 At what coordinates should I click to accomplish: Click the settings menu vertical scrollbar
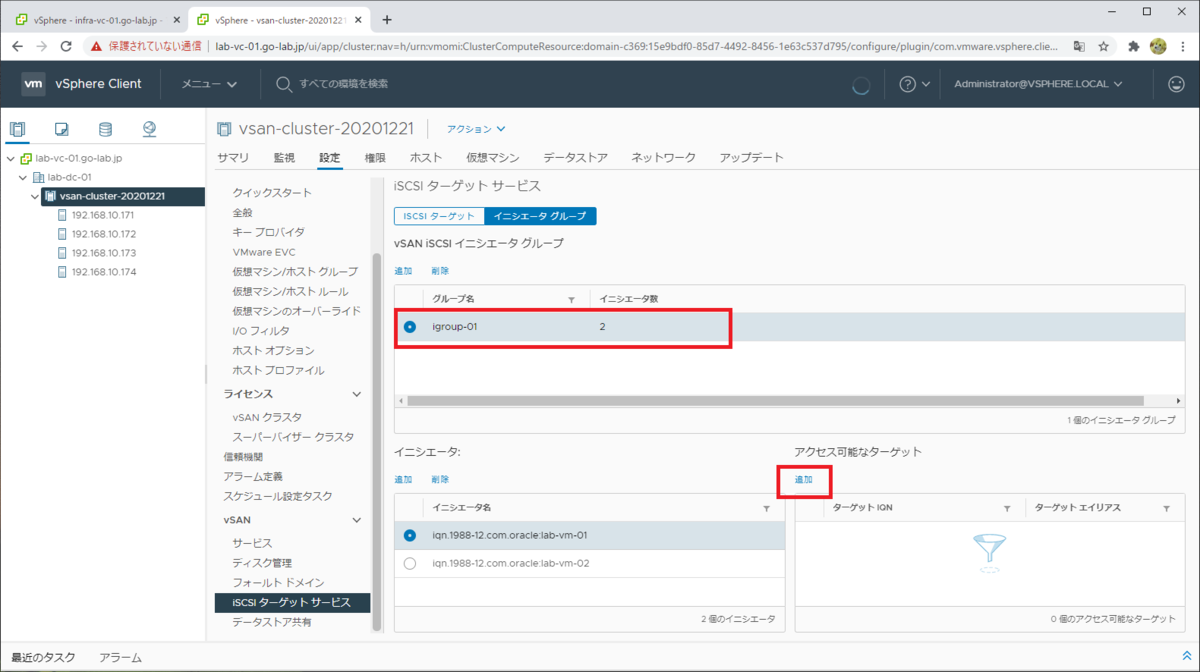[377, 440]
